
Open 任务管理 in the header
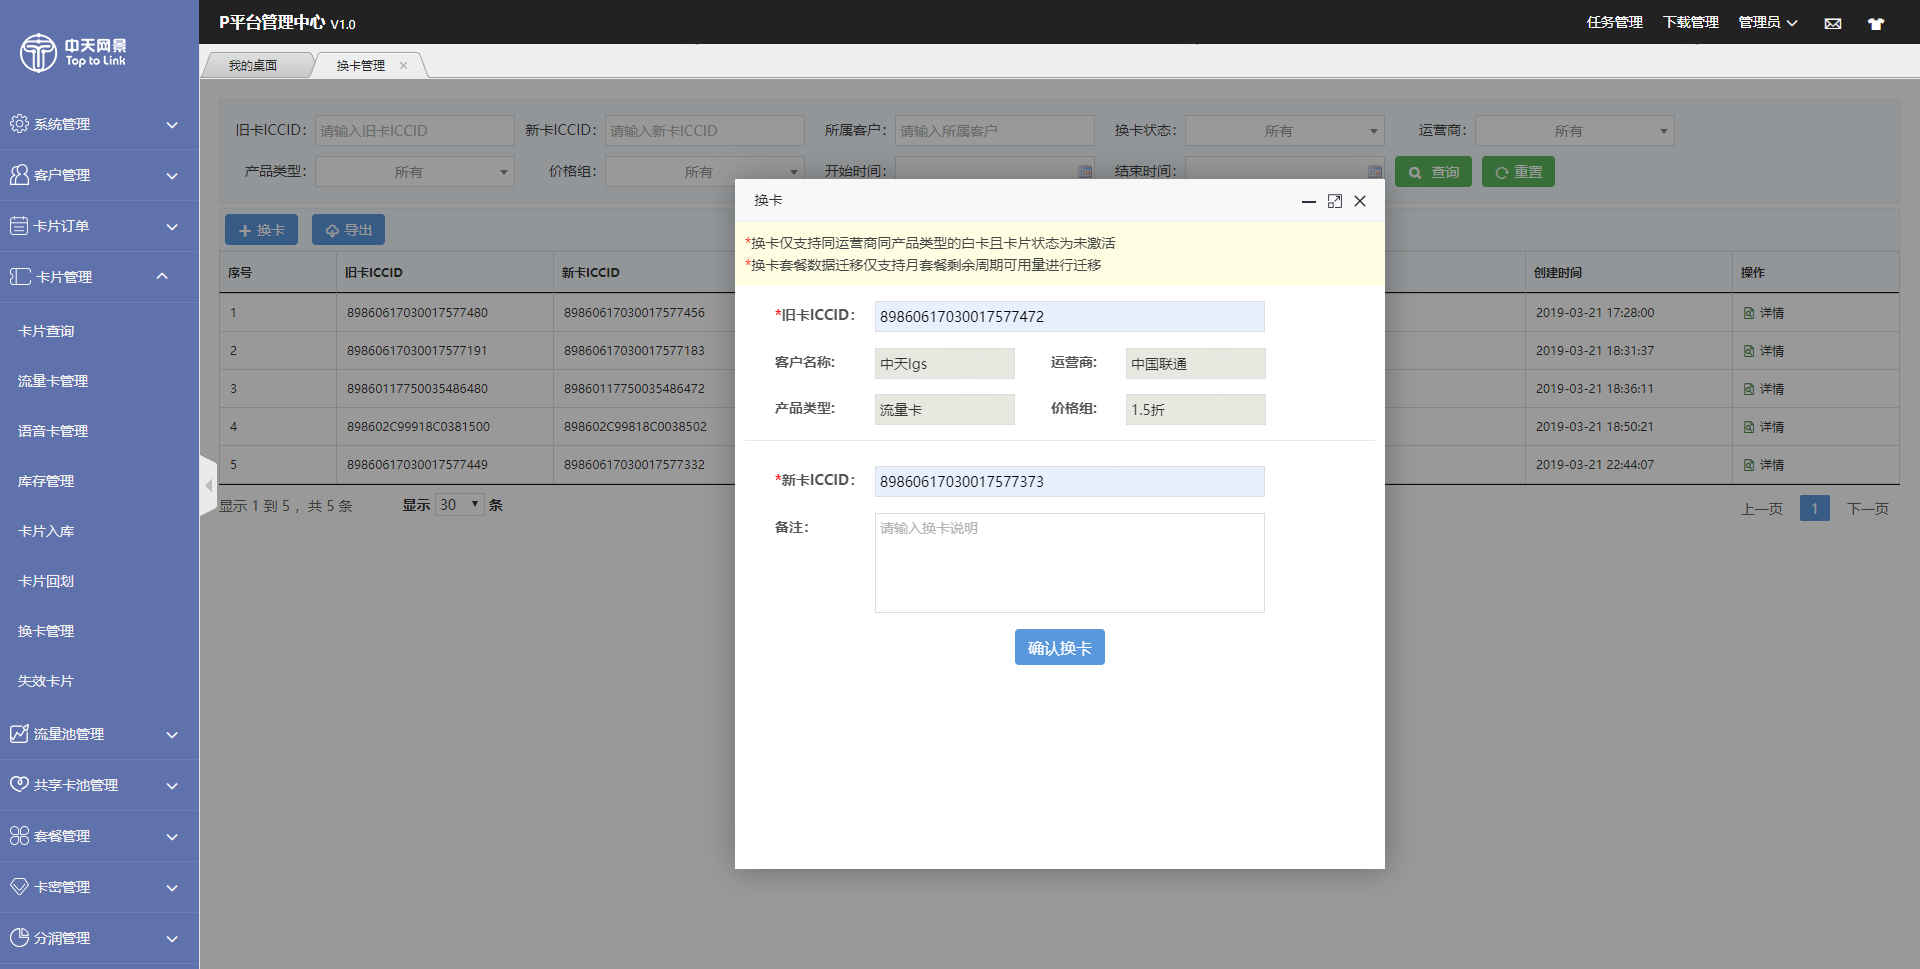pos(1615,22)
